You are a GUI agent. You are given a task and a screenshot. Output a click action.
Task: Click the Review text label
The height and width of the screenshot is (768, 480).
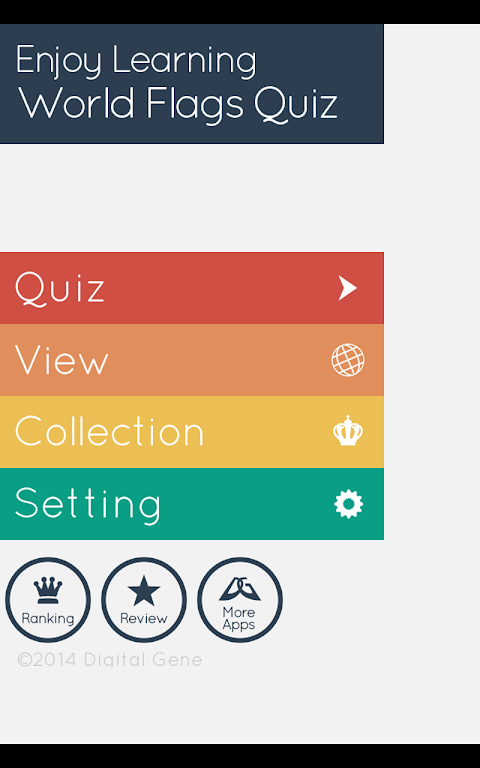pos(144,619)
